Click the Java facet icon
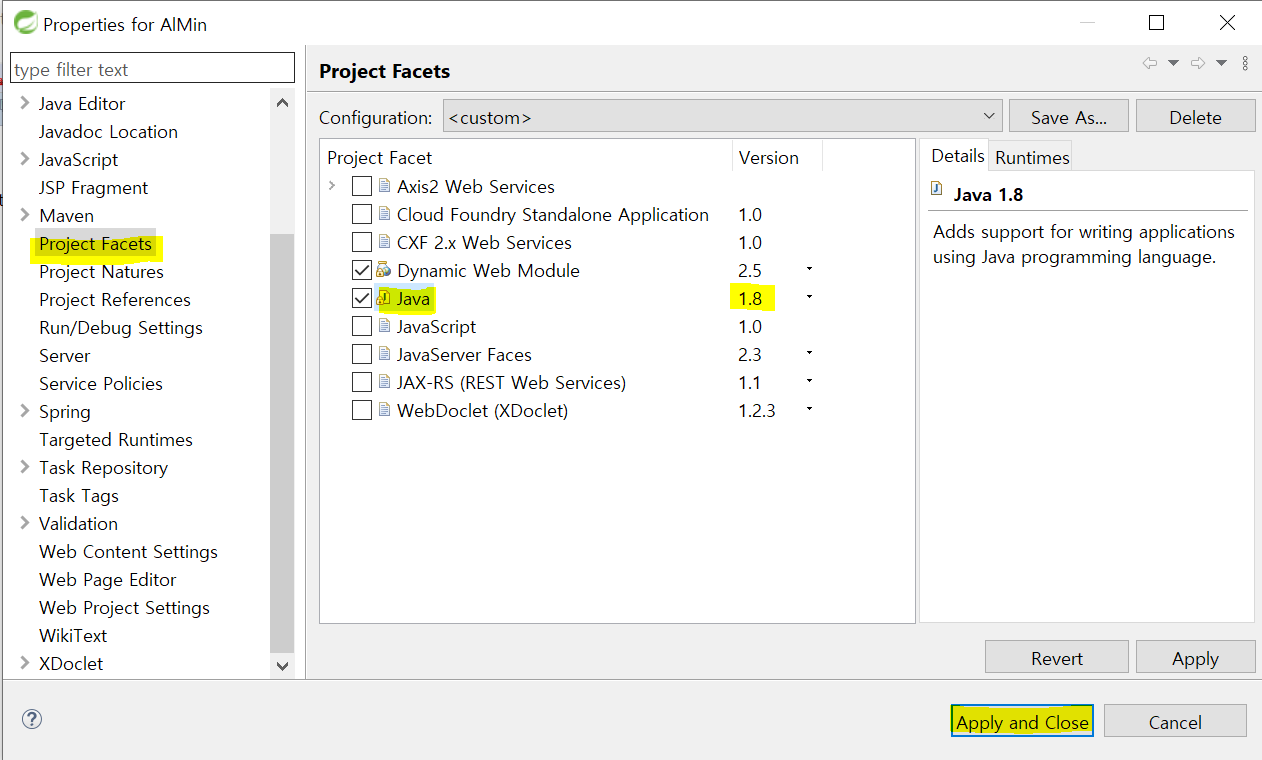1262x760 pixels. coord(384,298)
